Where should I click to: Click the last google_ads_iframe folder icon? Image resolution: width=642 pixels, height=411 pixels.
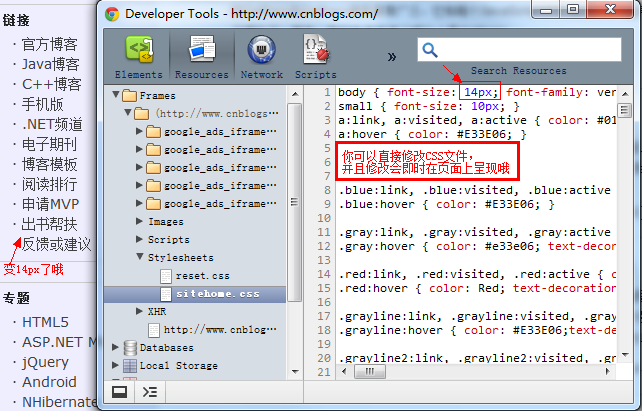[154, 203]
